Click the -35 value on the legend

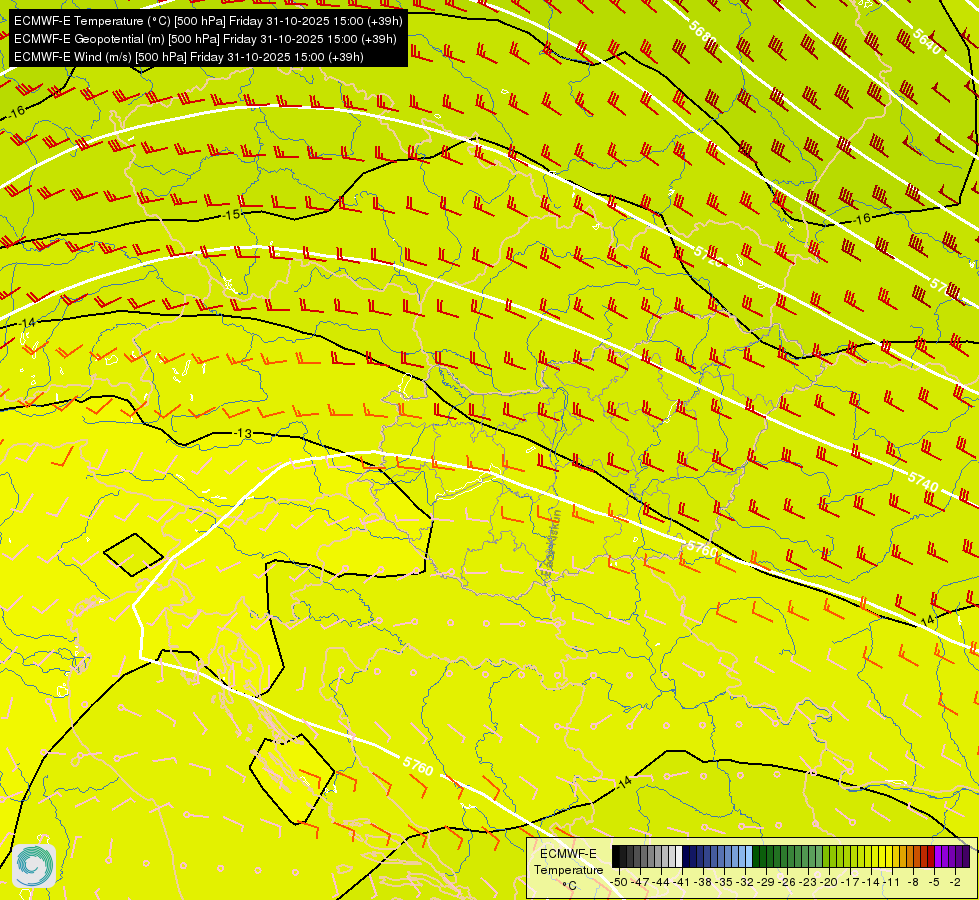click(x=724, y=882)
